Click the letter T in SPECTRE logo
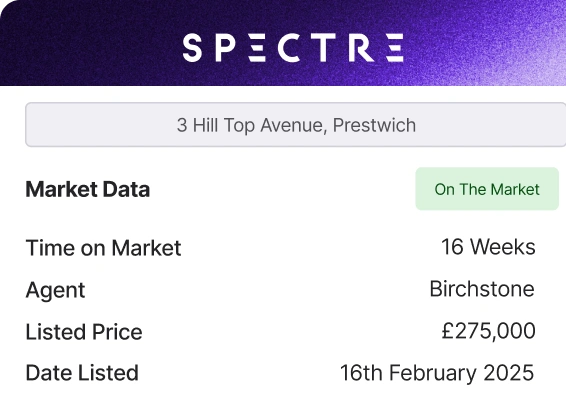 click(x=324, y=48)
